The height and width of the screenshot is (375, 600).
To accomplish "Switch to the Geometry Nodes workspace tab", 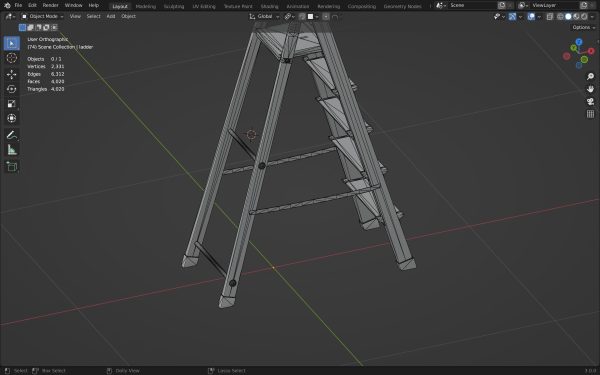I will (x=402, y=6).
